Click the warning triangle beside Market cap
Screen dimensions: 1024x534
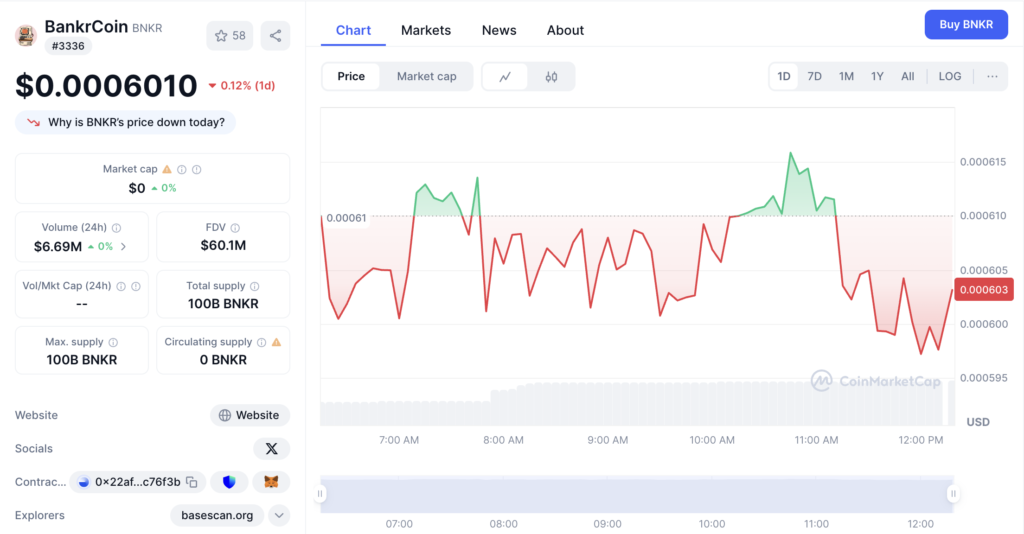tap(167, 169)
